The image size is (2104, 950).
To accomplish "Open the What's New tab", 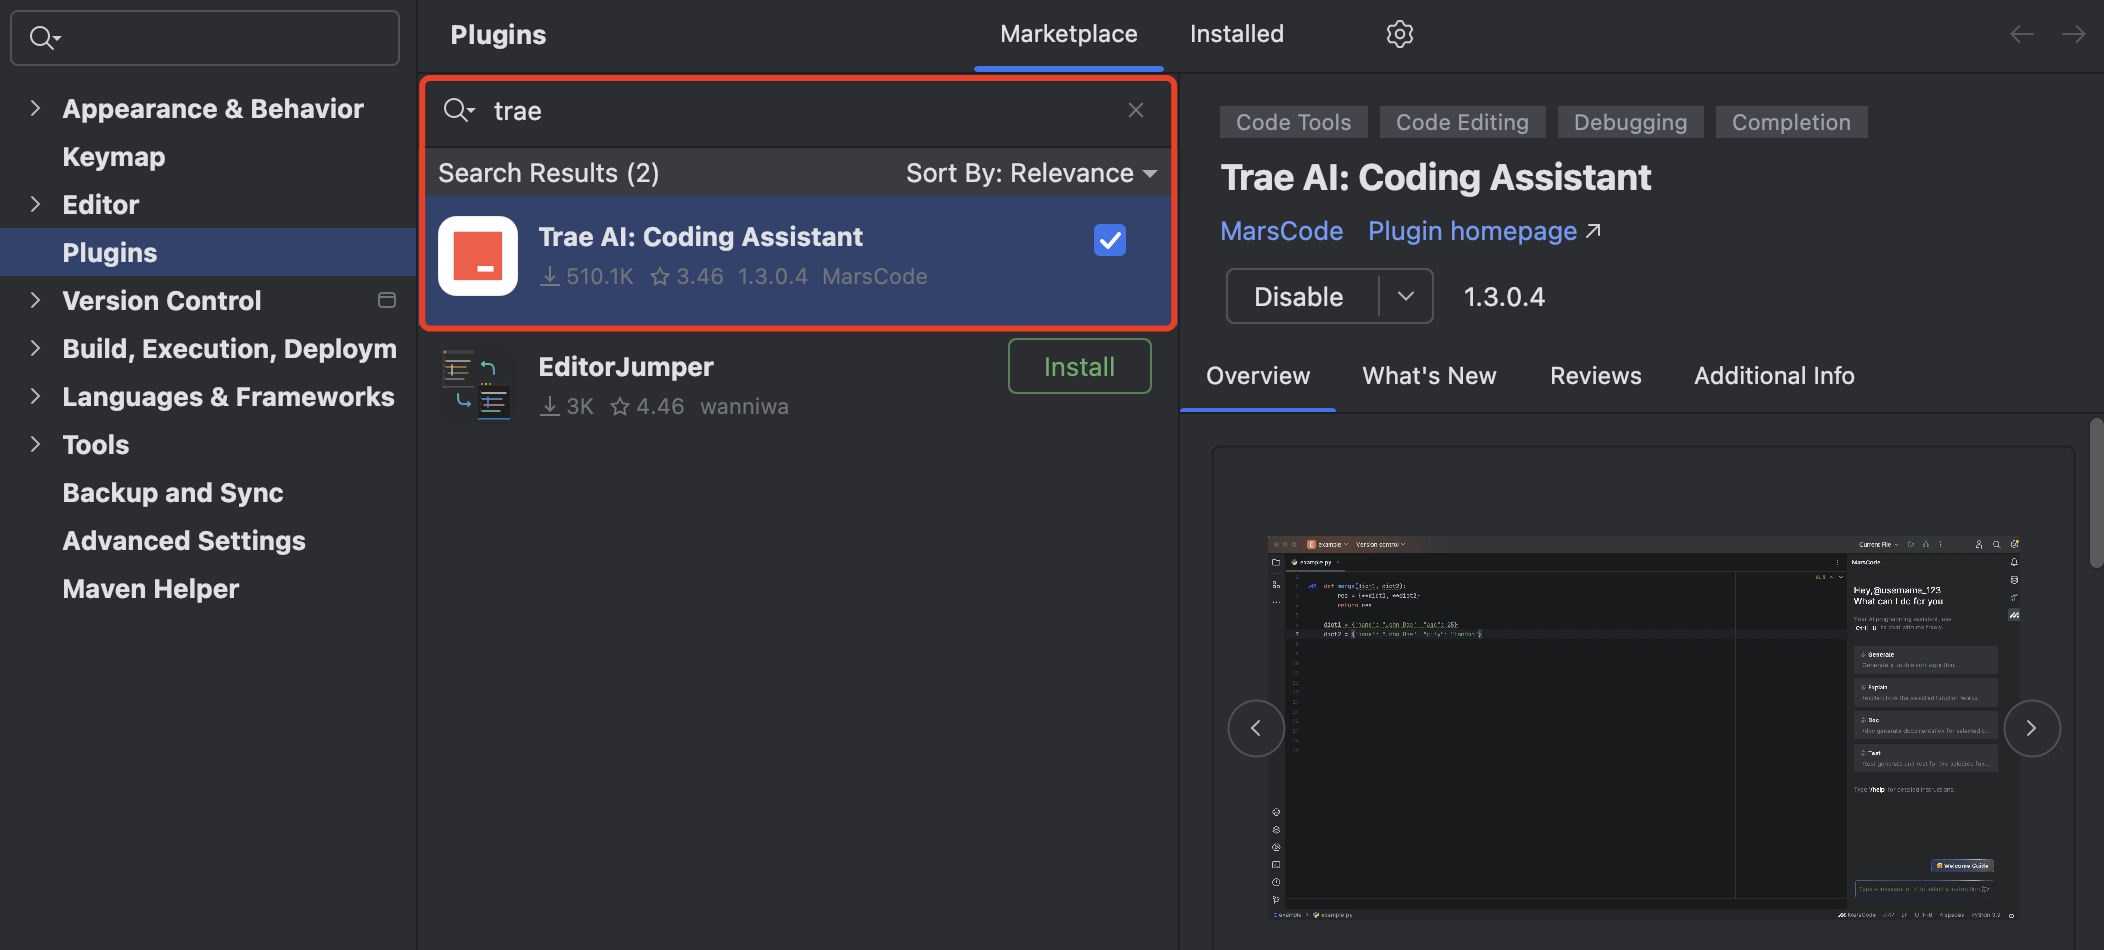I will [x=1429, y=376].
